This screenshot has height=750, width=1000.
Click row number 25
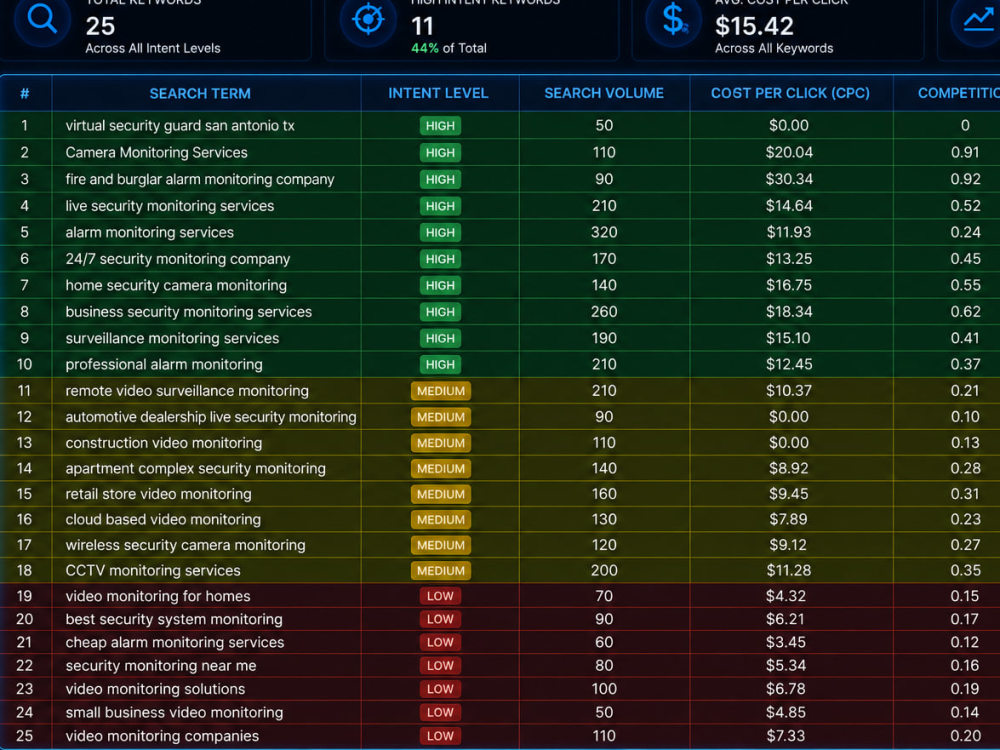(24, 736)
